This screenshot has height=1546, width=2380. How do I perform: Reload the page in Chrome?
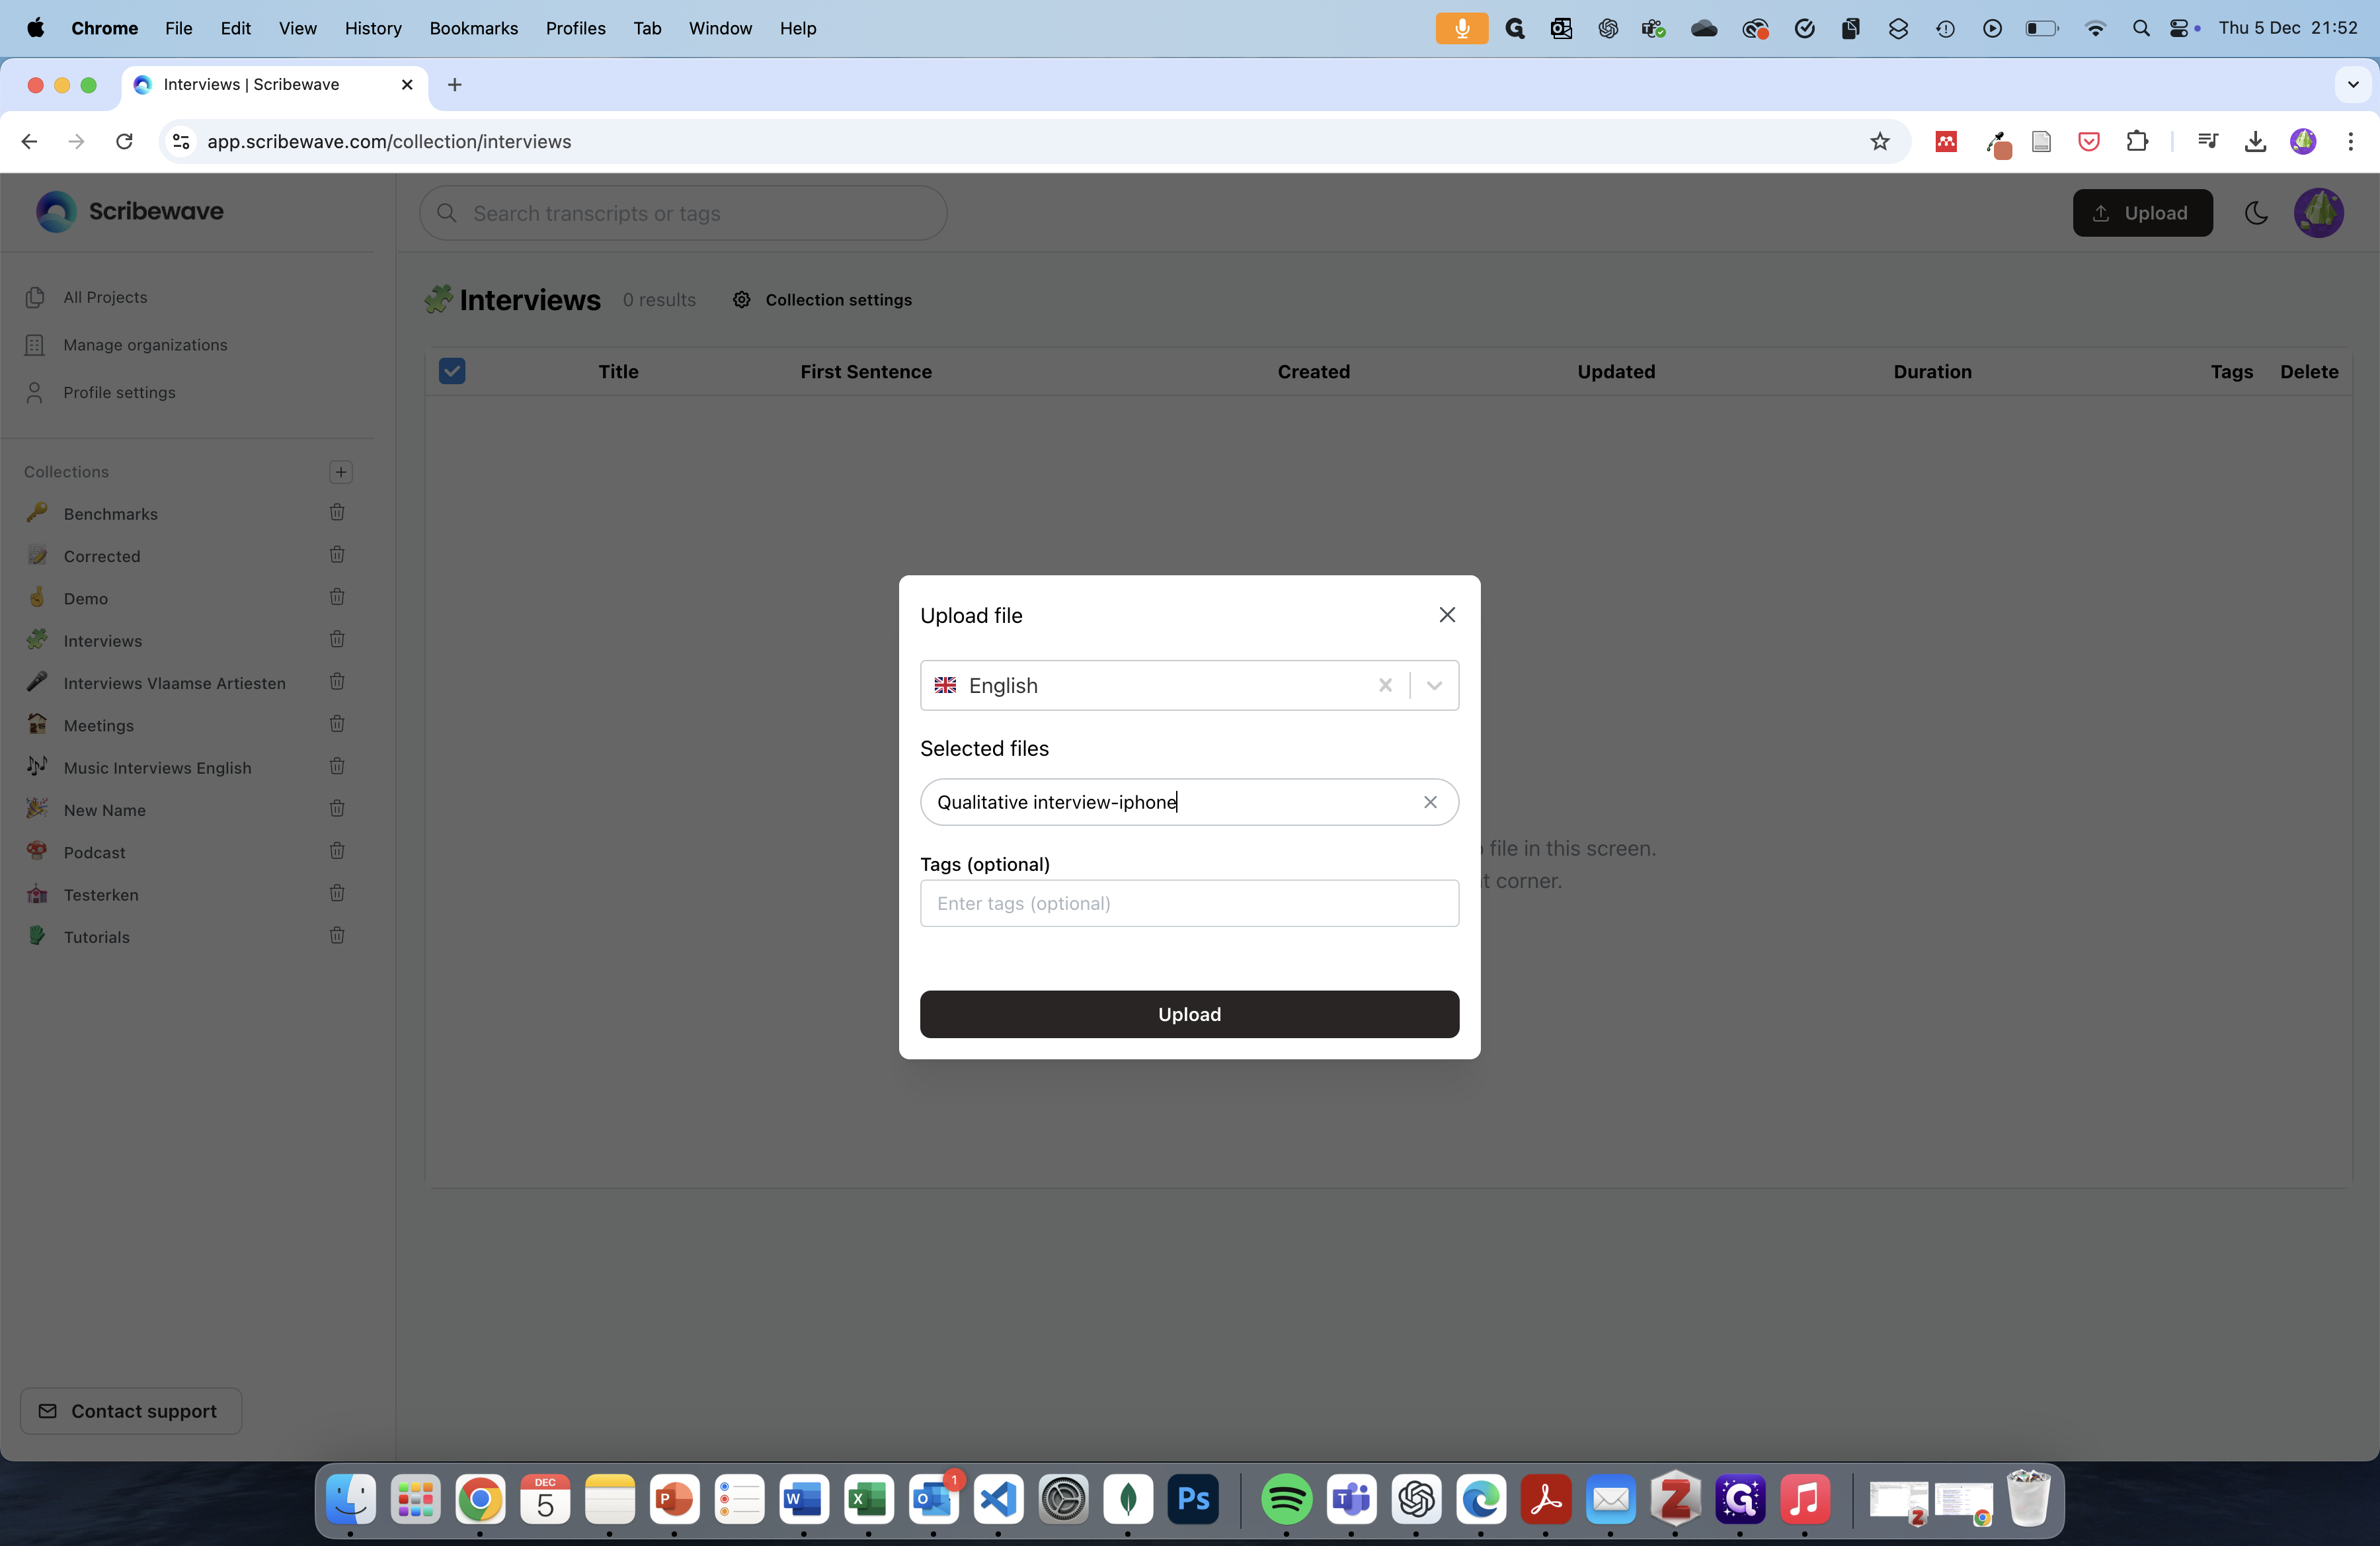tap(124, 141)
